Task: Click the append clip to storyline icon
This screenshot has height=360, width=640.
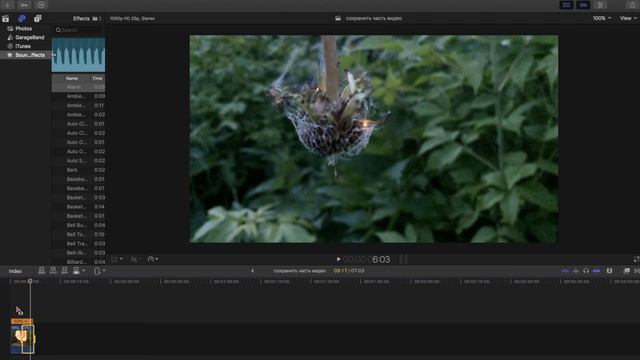Action: 64,271
